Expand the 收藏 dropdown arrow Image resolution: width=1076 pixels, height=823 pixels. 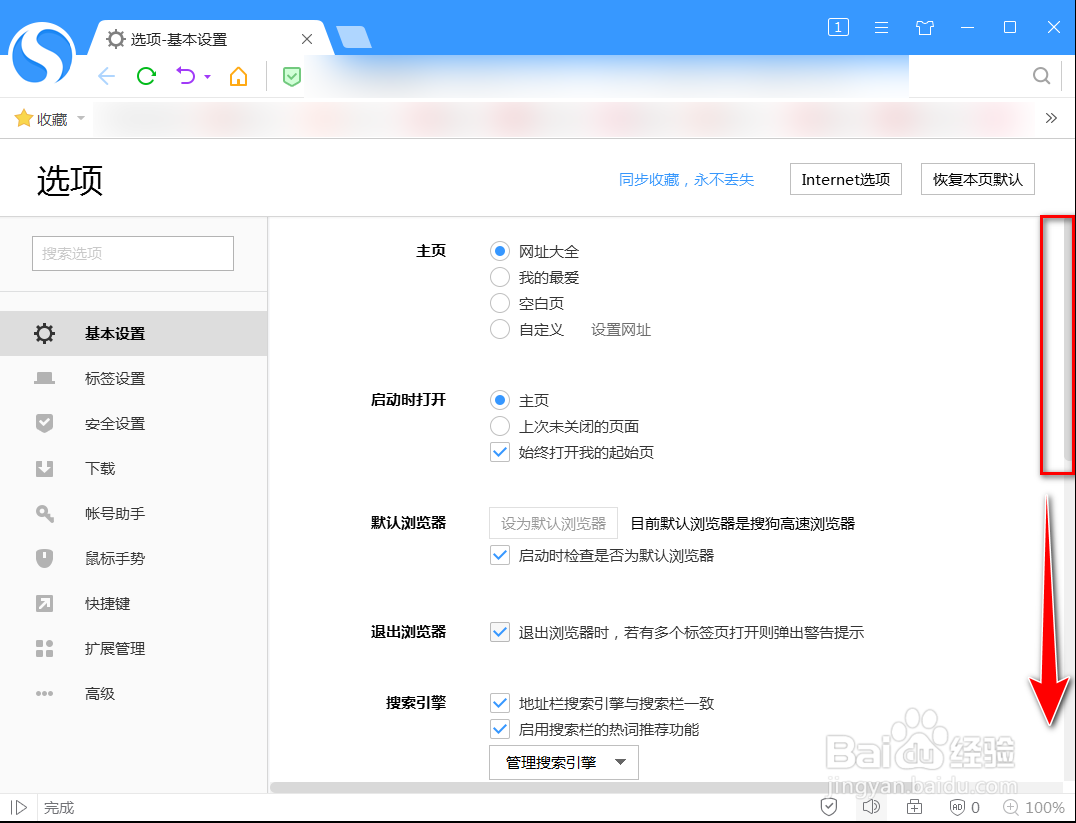coord(81,118)
